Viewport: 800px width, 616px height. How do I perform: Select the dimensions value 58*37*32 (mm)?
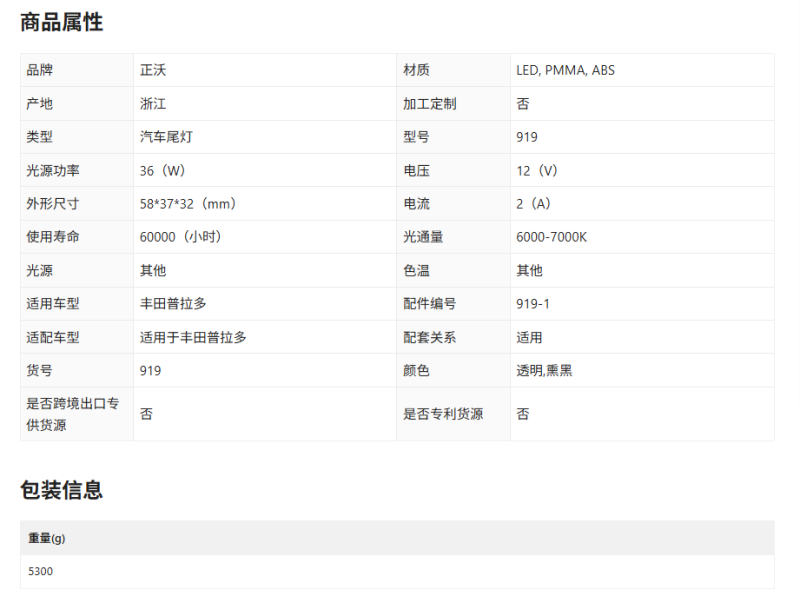[x=188, y=204]
